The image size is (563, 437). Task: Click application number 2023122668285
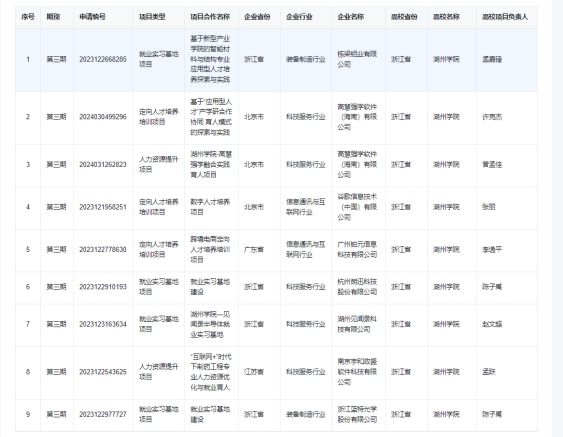pos(103,59)
